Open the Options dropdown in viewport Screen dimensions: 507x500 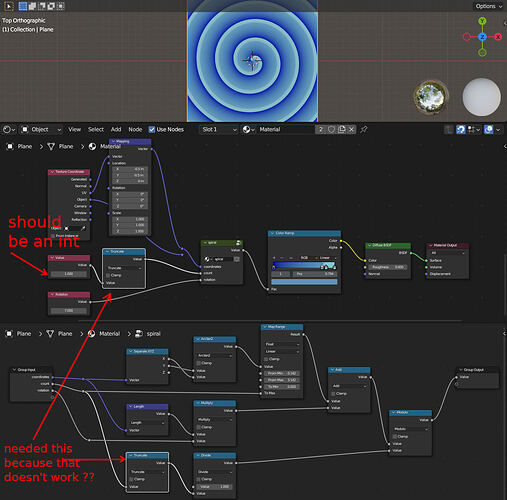pos(488,6)
